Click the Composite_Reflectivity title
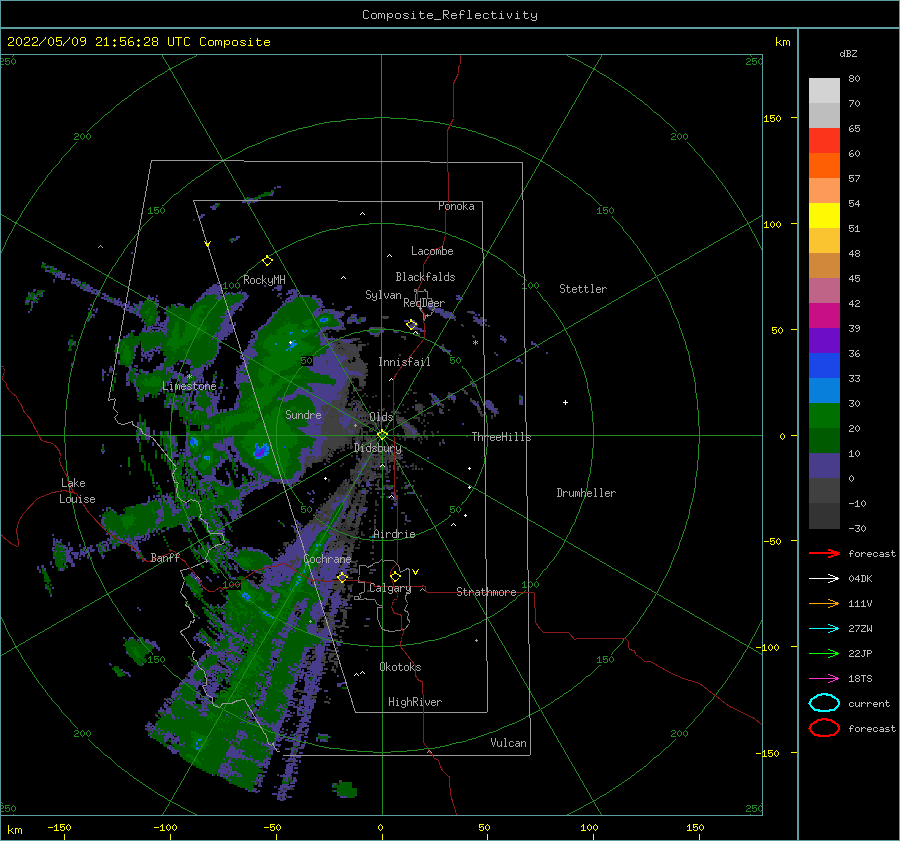 449,15
